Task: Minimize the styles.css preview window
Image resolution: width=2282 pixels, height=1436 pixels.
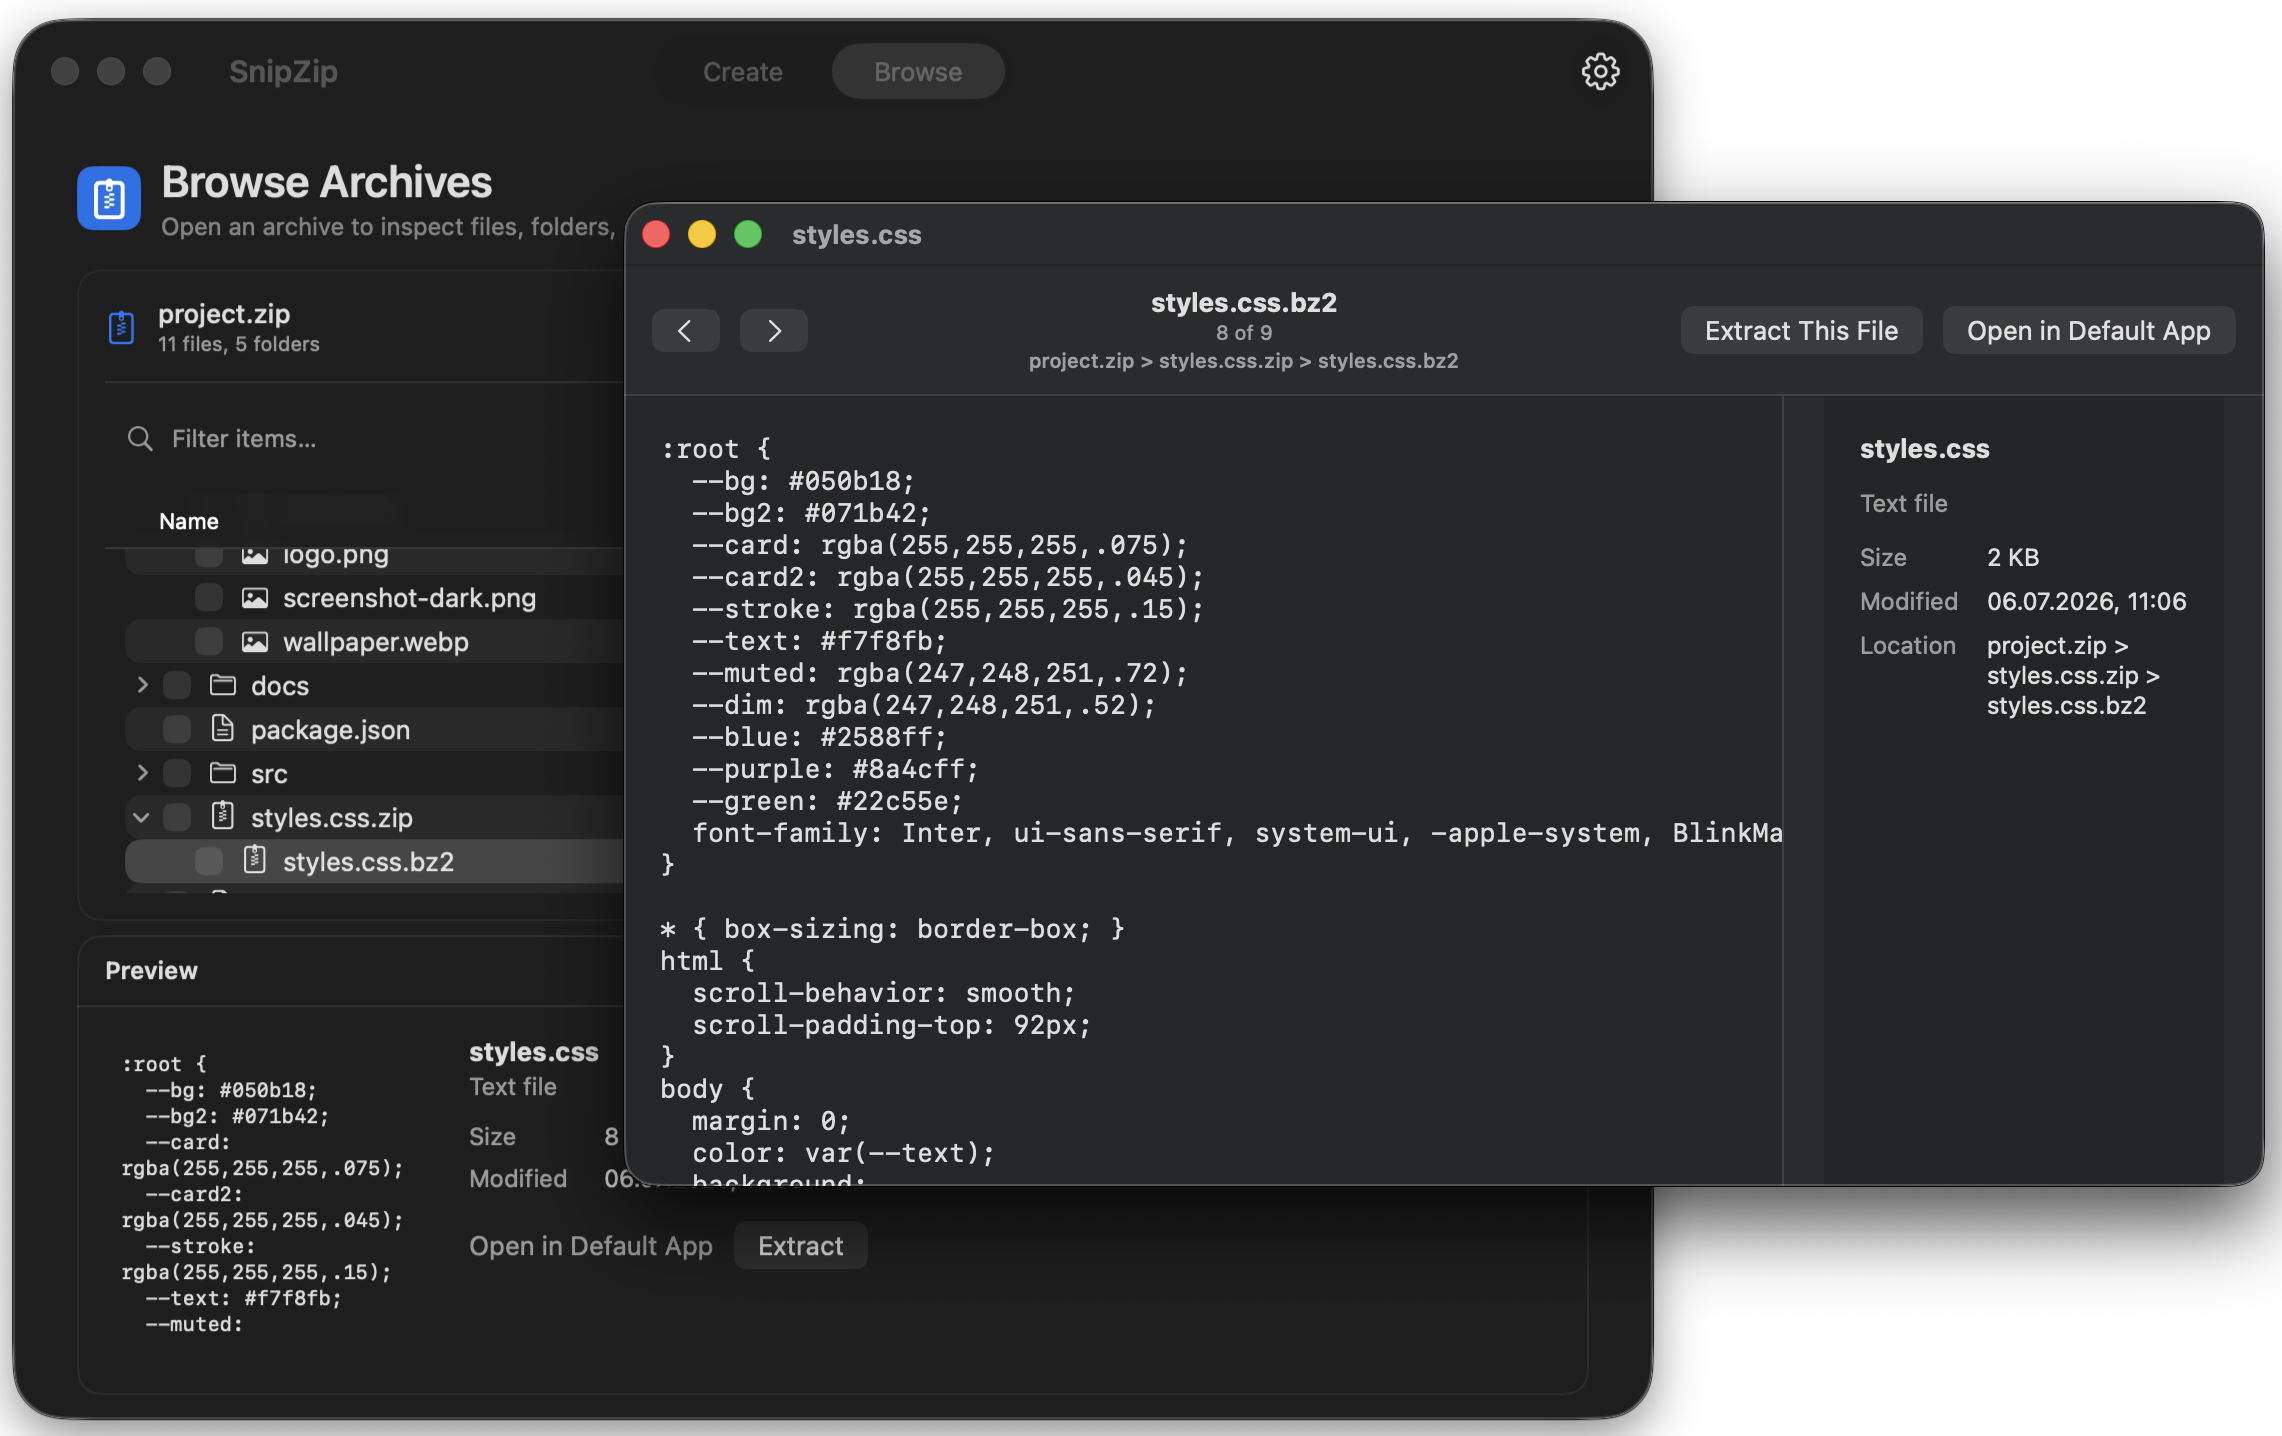Action: (x=702, y=235)
